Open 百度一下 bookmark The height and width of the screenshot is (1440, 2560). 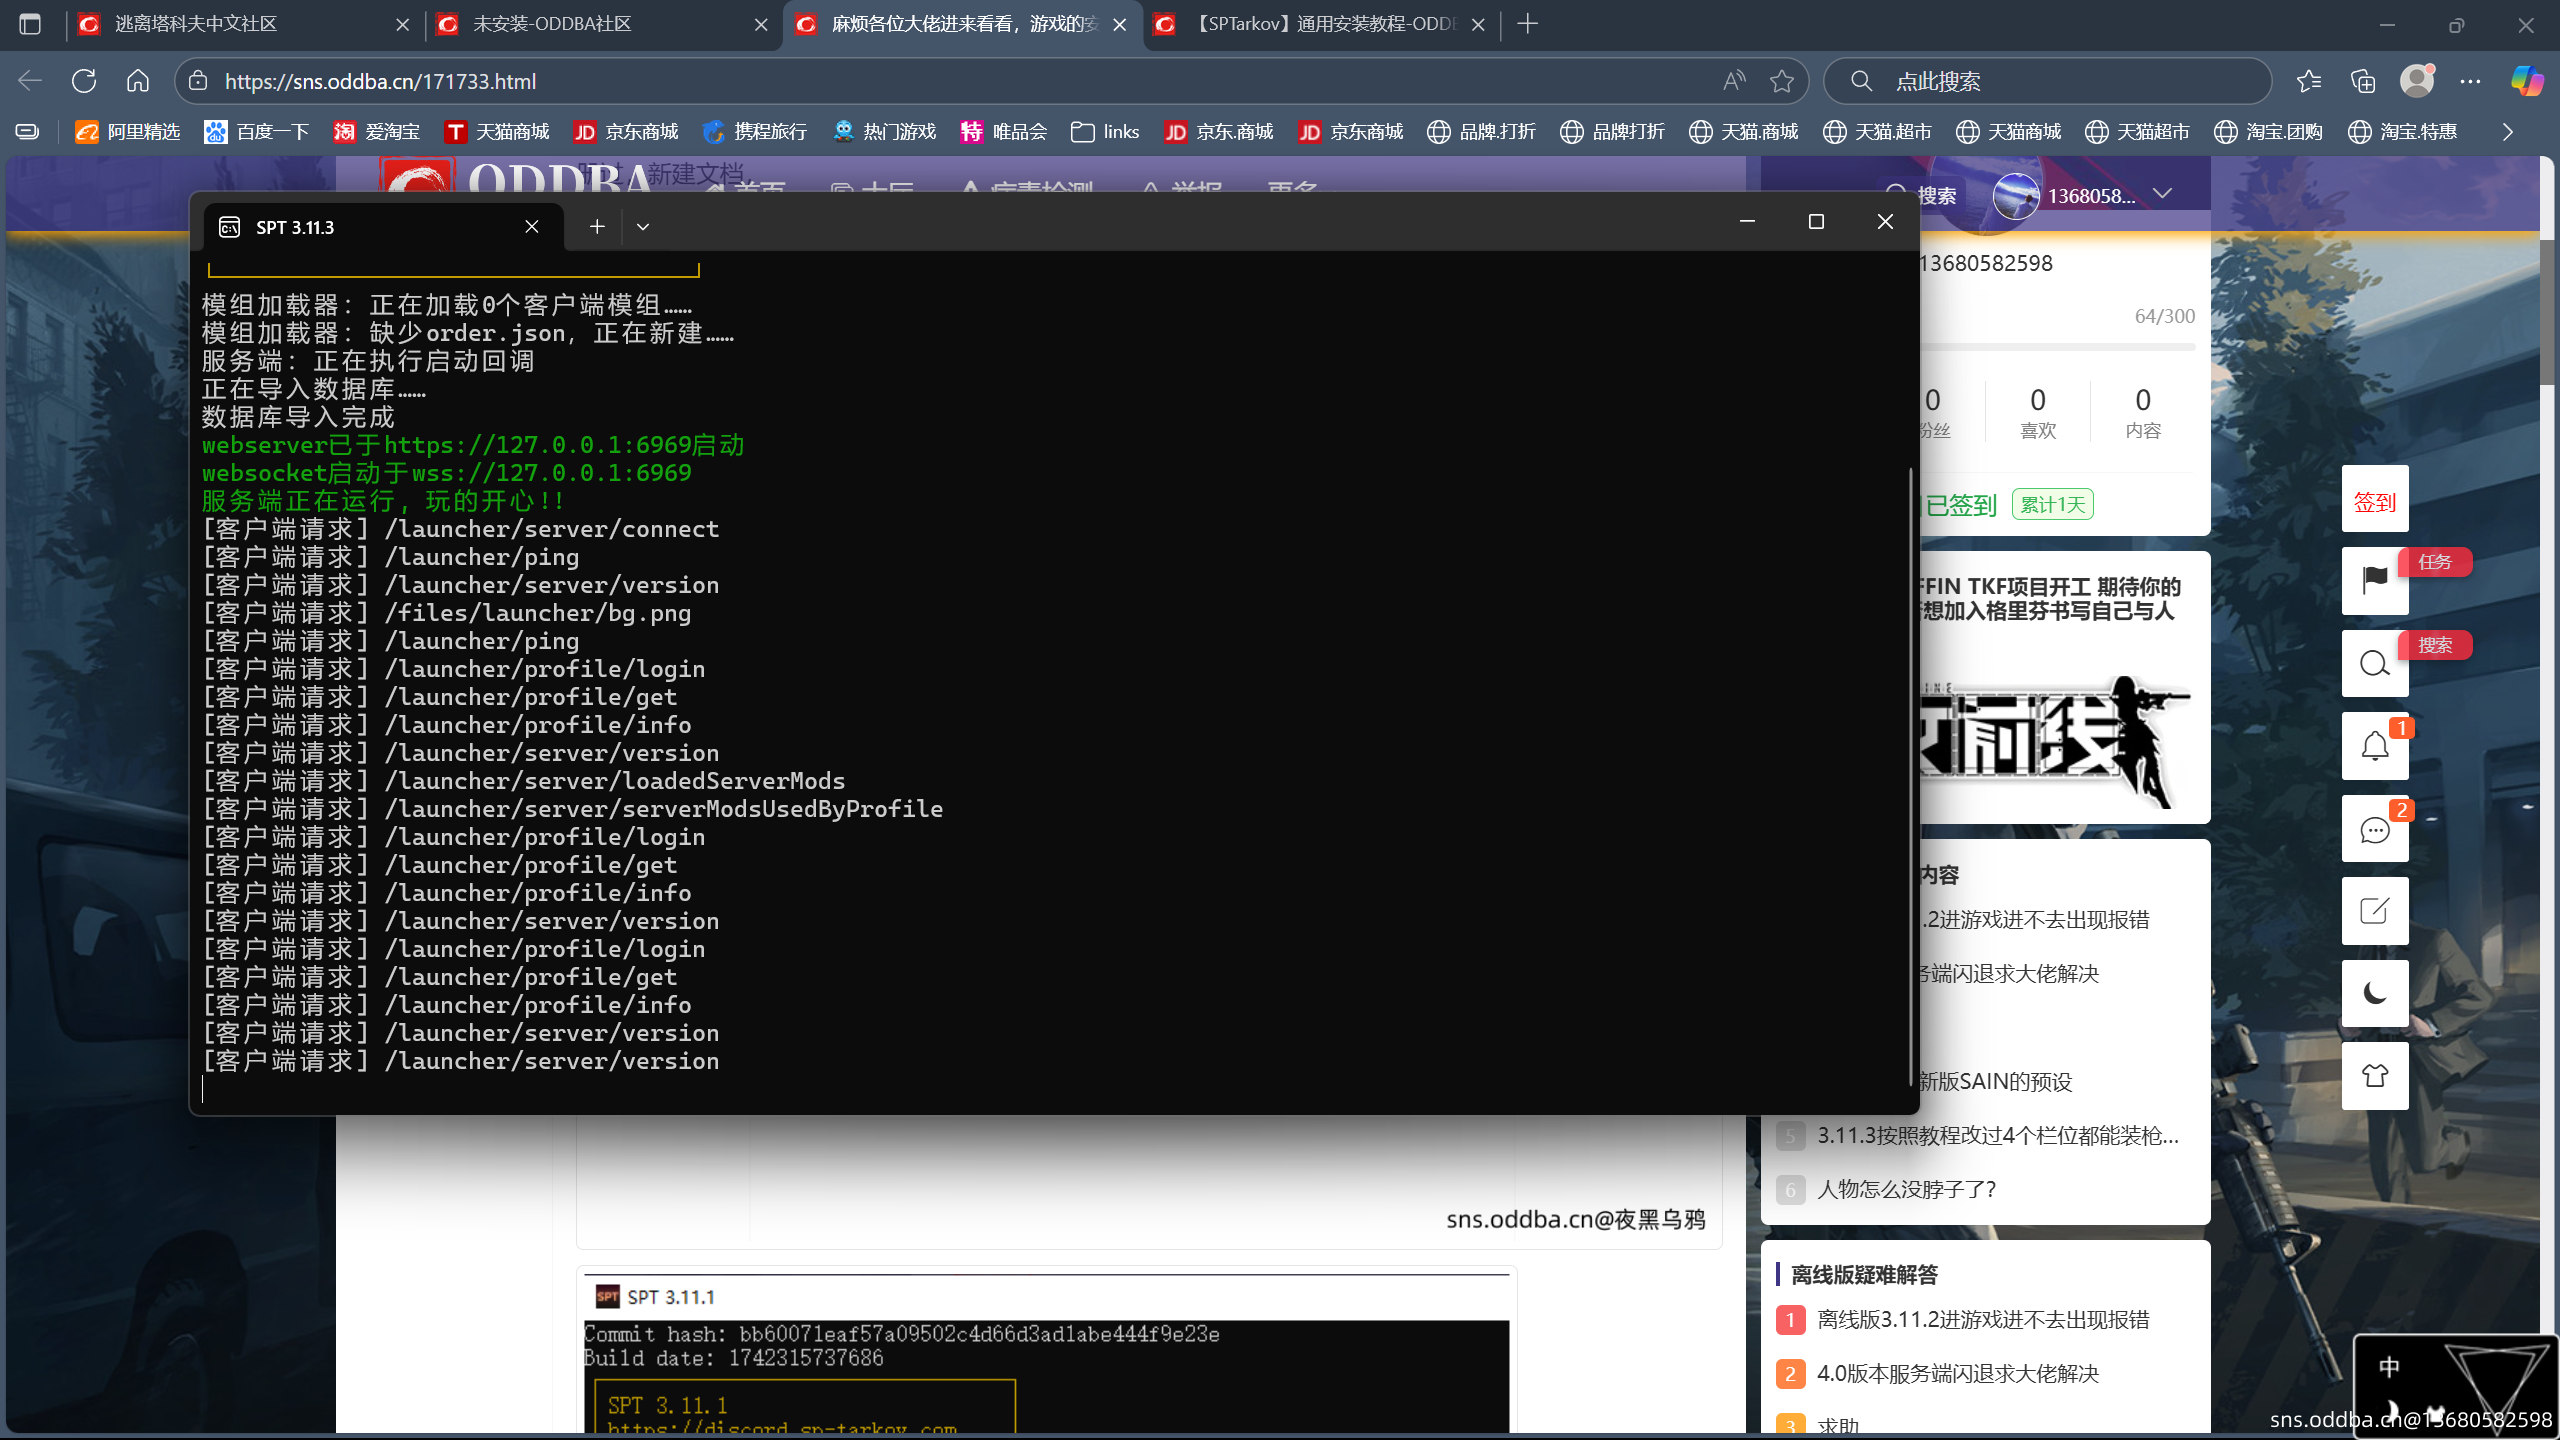257,132
